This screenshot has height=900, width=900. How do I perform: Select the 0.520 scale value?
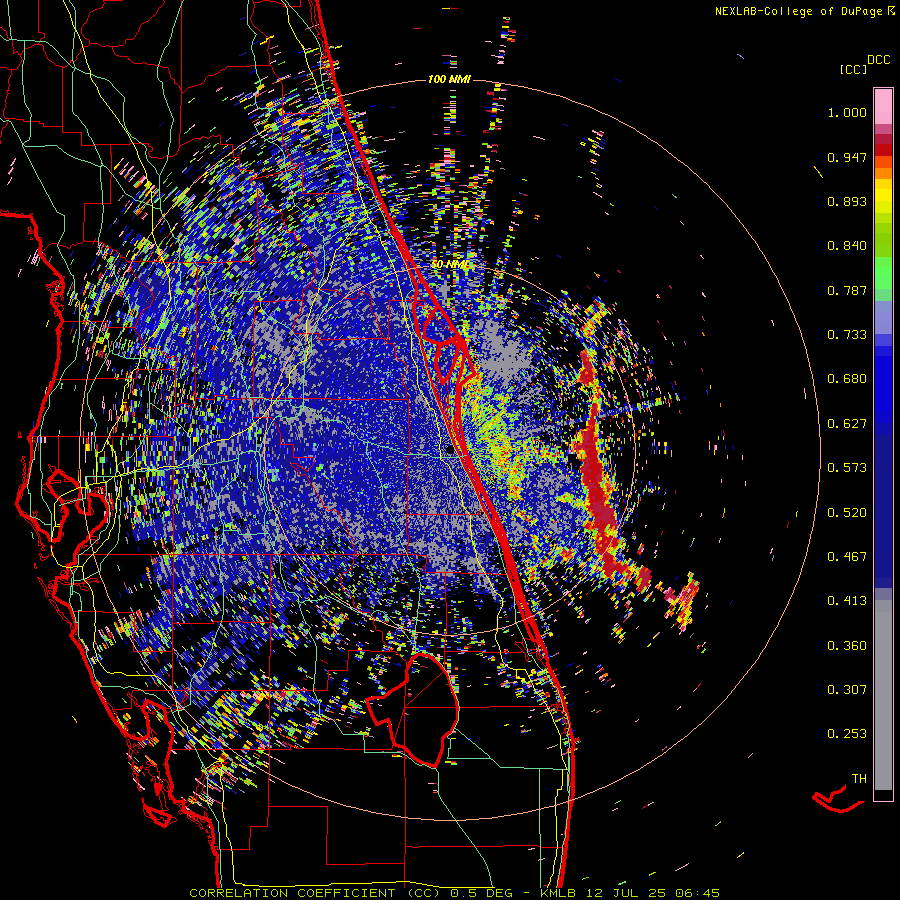pos(847,513)
